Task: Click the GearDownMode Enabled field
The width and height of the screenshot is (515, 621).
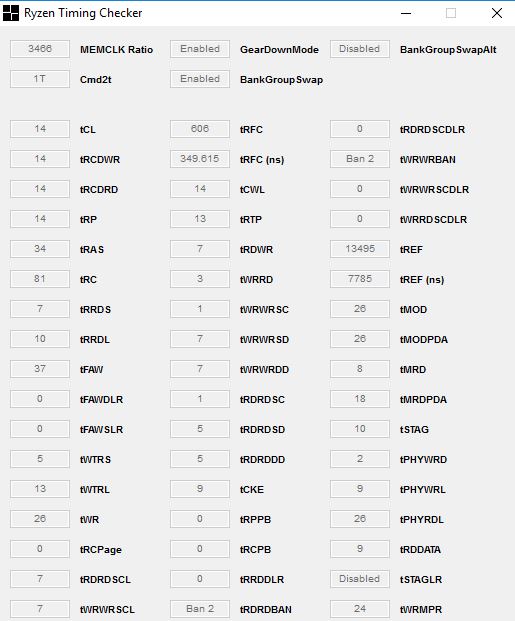Action: 200,49
